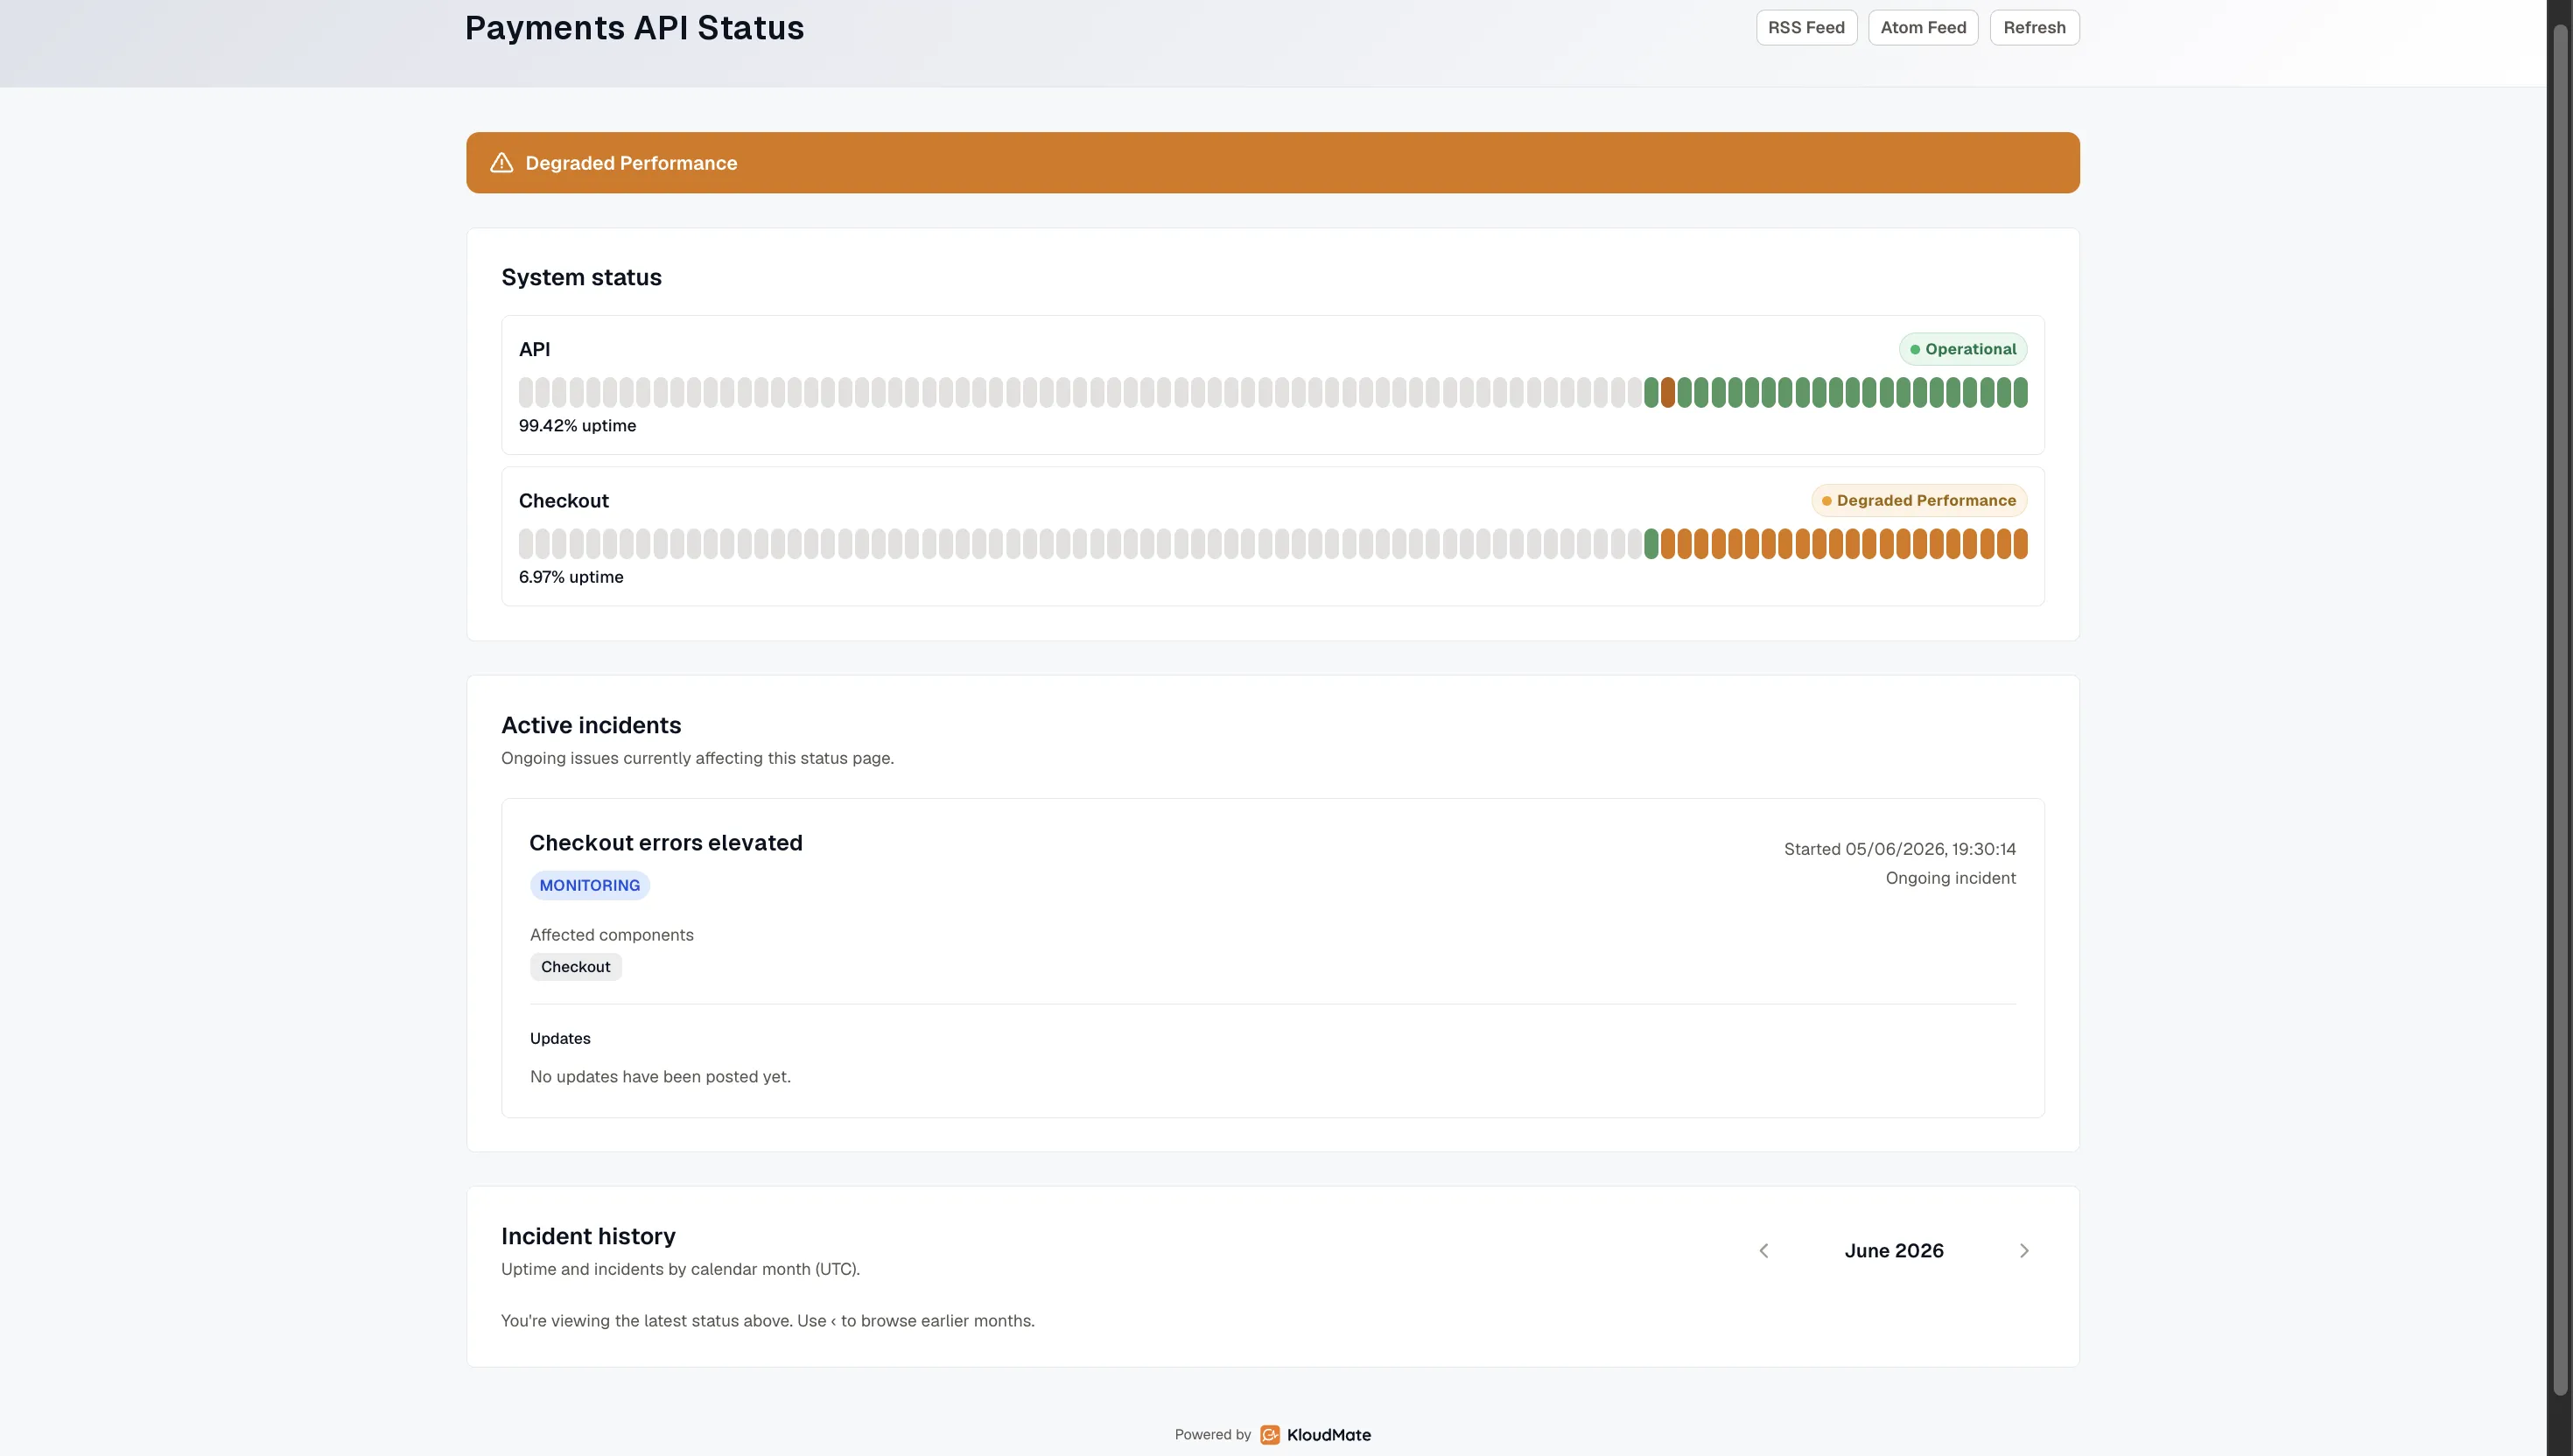Click the Checkout affected component chip
The image size is (2573, 1456).
pos(576,967)
